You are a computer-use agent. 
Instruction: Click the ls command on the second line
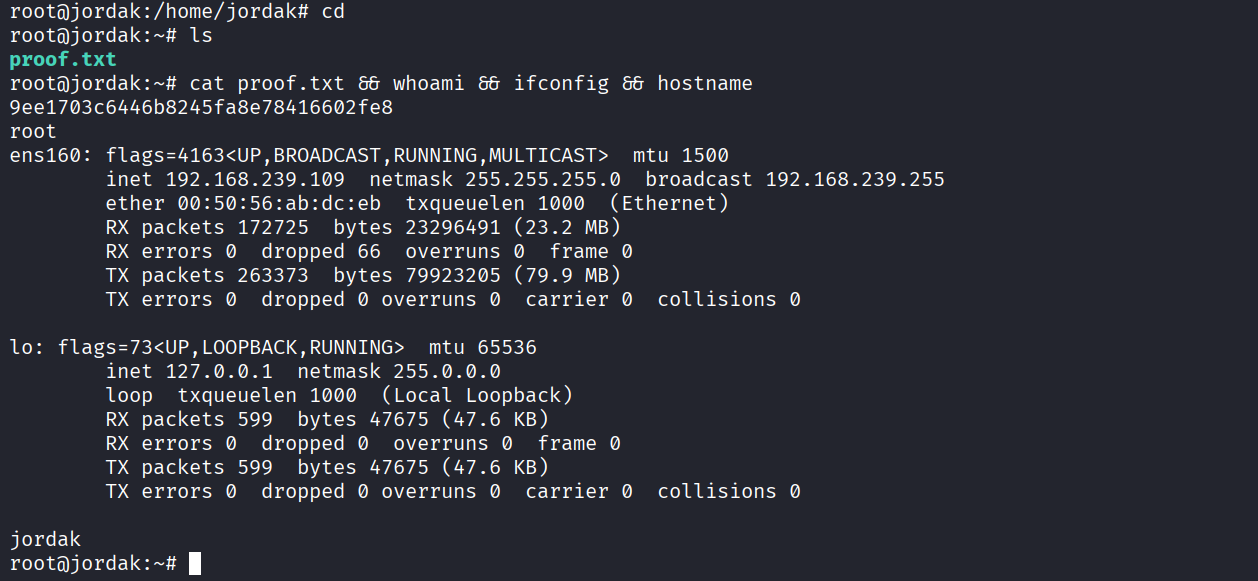click(201, 36)
